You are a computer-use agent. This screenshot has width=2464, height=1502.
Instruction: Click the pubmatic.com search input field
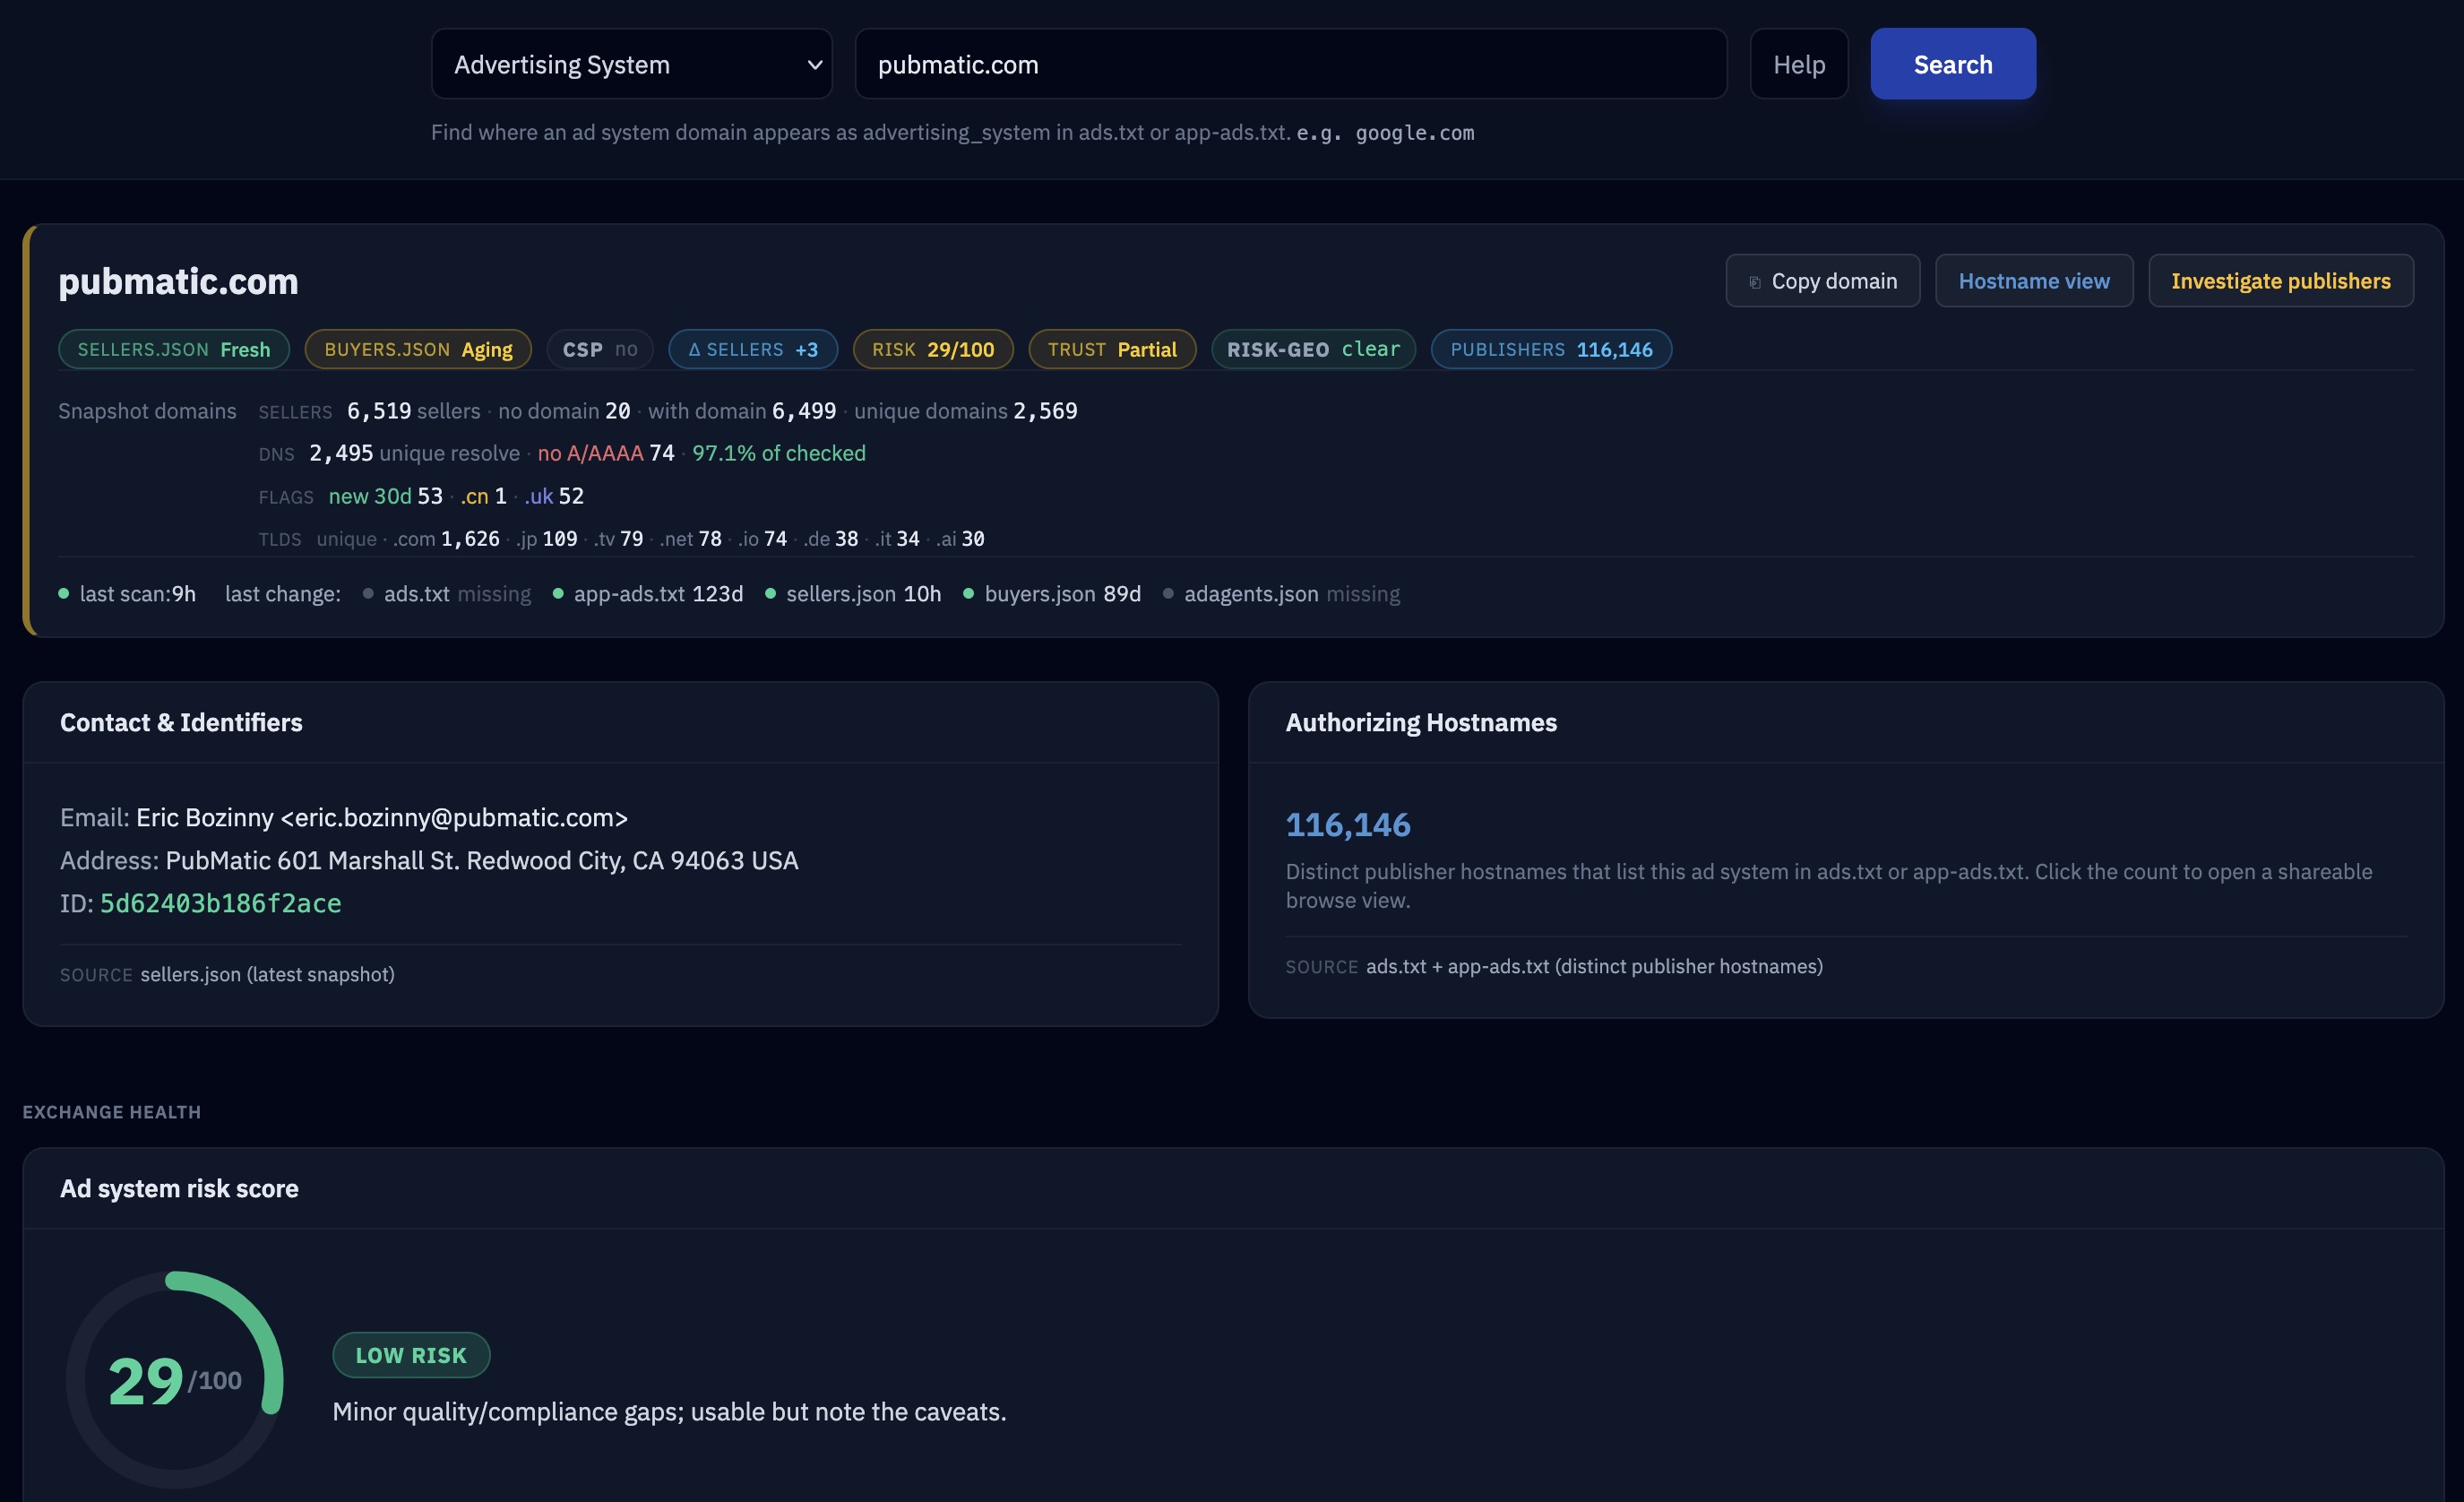pos(1290,64)
